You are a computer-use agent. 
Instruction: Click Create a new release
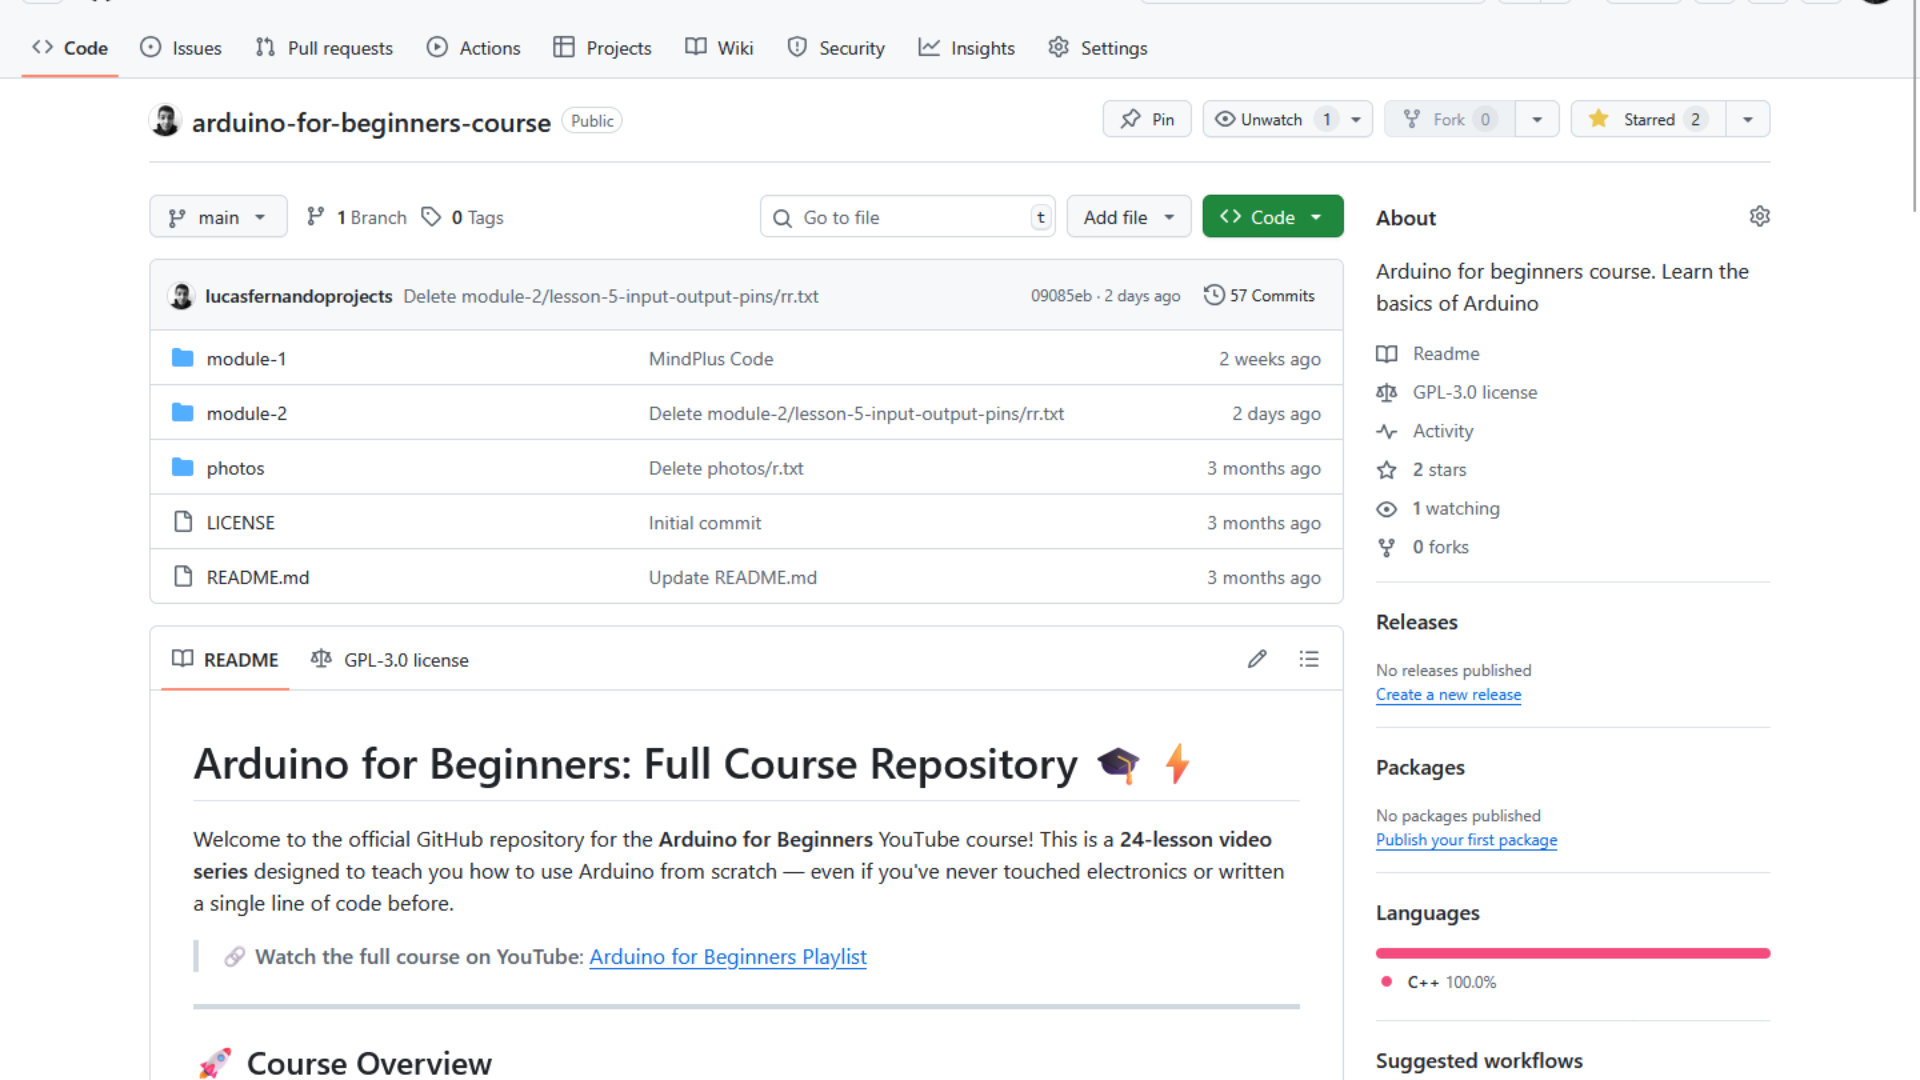pos(1448,695)
